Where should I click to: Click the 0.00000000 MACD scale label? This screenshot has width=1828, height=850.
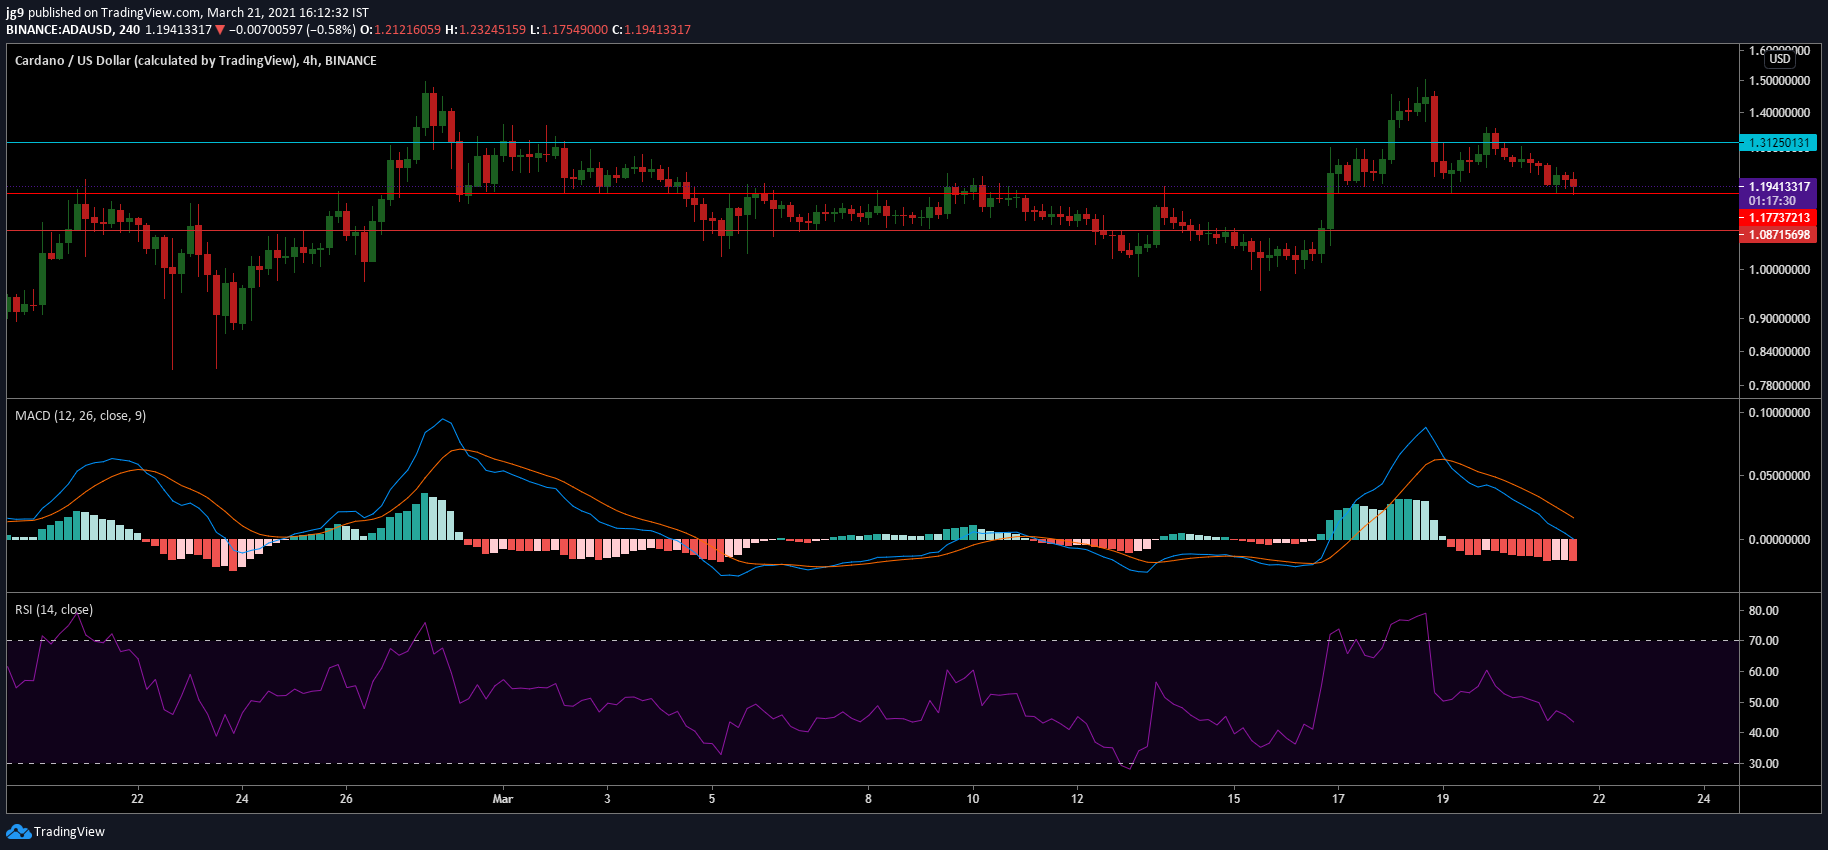click(x=1779, y=540)
